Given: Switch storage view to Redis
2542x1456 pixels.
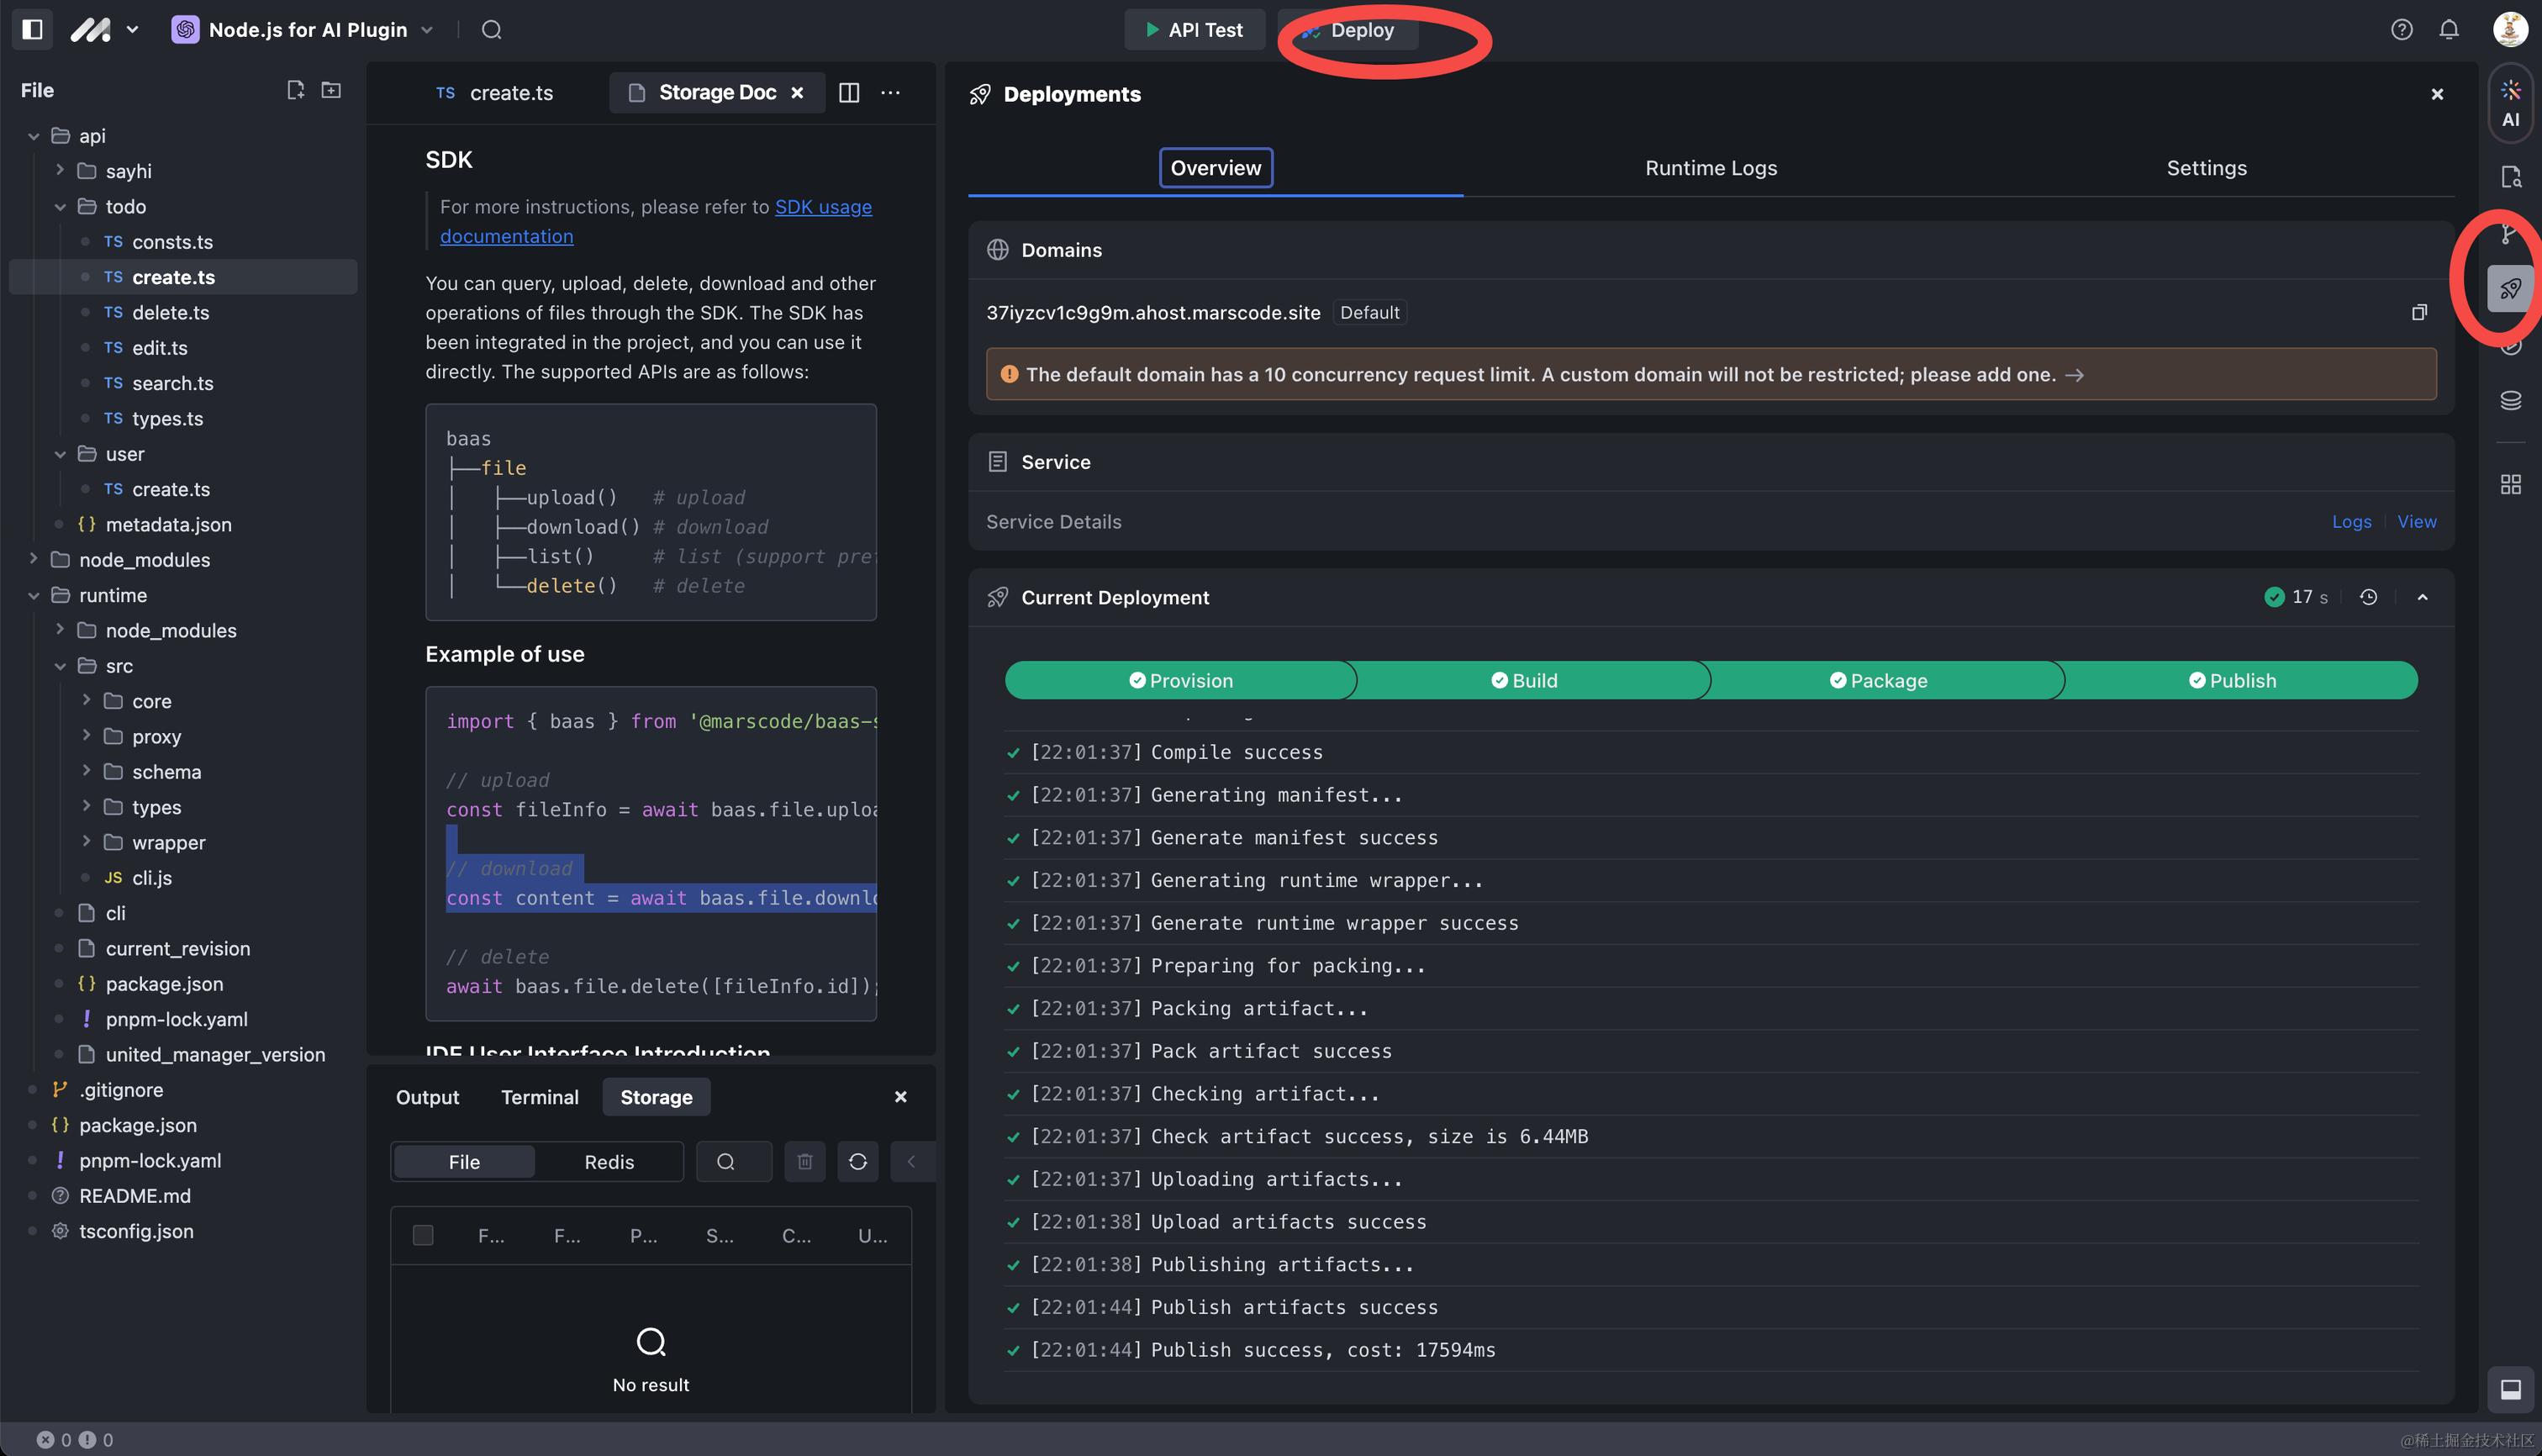Looking at the screenshot, I should (x=608, y=1162).
